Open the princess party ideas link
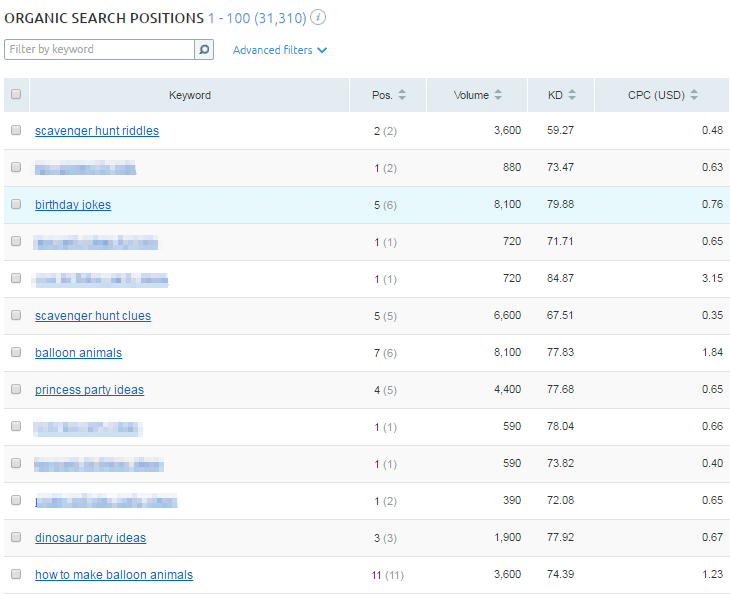 [x=89, y=390]
